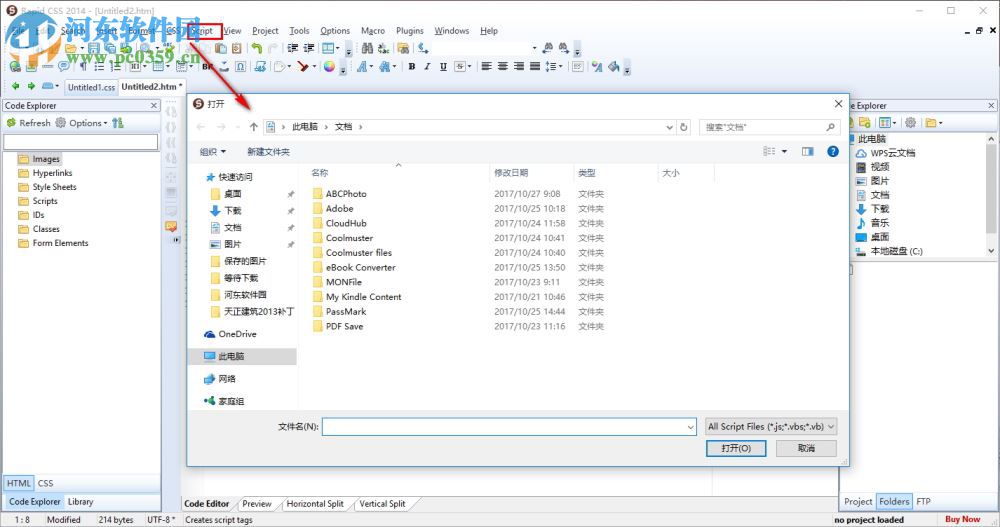Screen dimensions: 1000x527
Task: Click the dialog search box 搜索文档
Action: click(x=769, y=127)
